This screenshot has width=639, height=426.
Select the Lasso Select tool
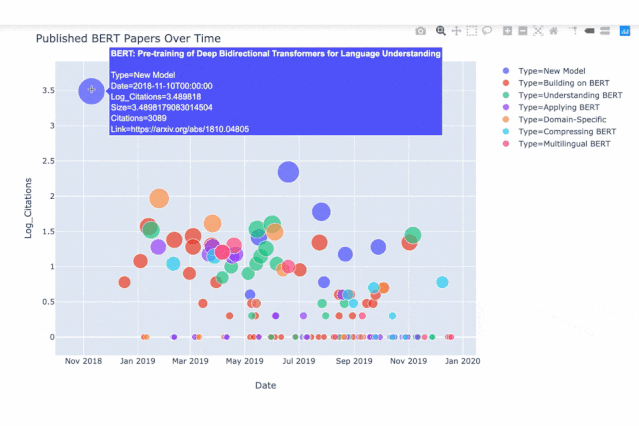point(487,31)
